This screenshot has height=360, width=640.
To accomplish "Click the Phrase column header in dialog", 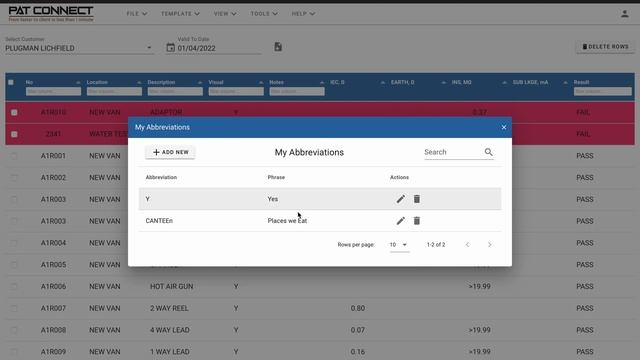I will [x=276, y=177].
